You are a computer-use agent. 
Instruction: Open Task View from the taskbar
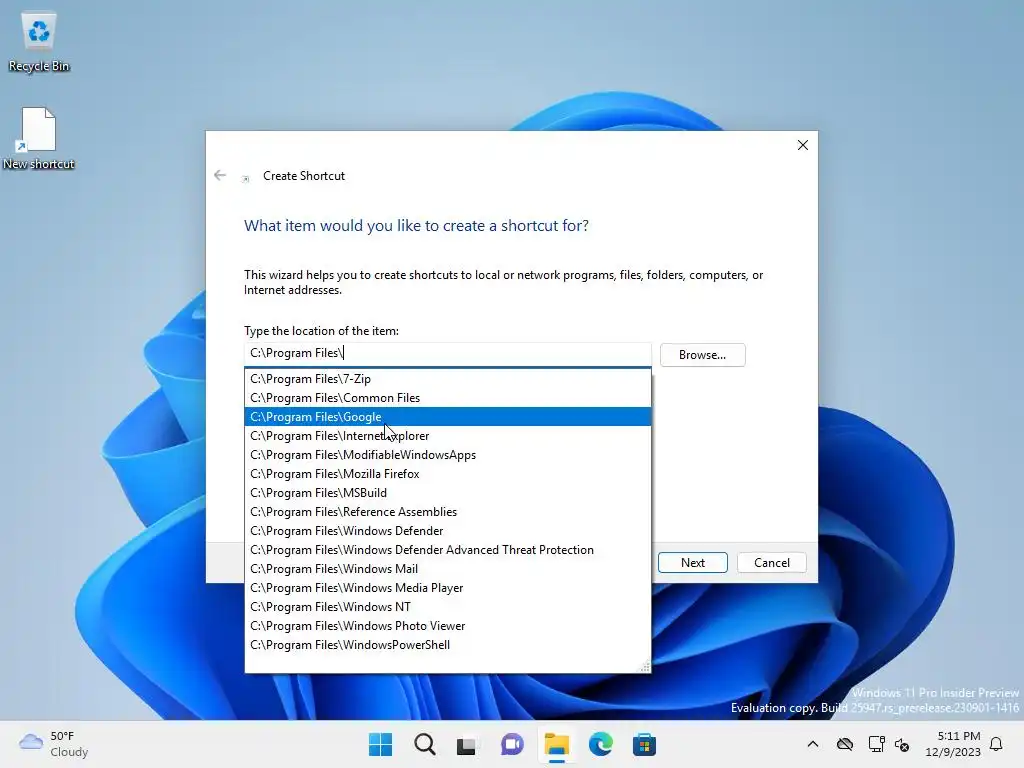(x=466, y=744)
